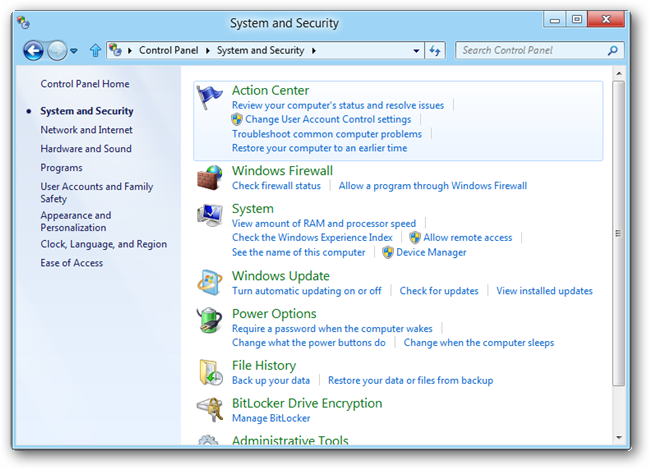Click the File History folder icon

[210, 372]
